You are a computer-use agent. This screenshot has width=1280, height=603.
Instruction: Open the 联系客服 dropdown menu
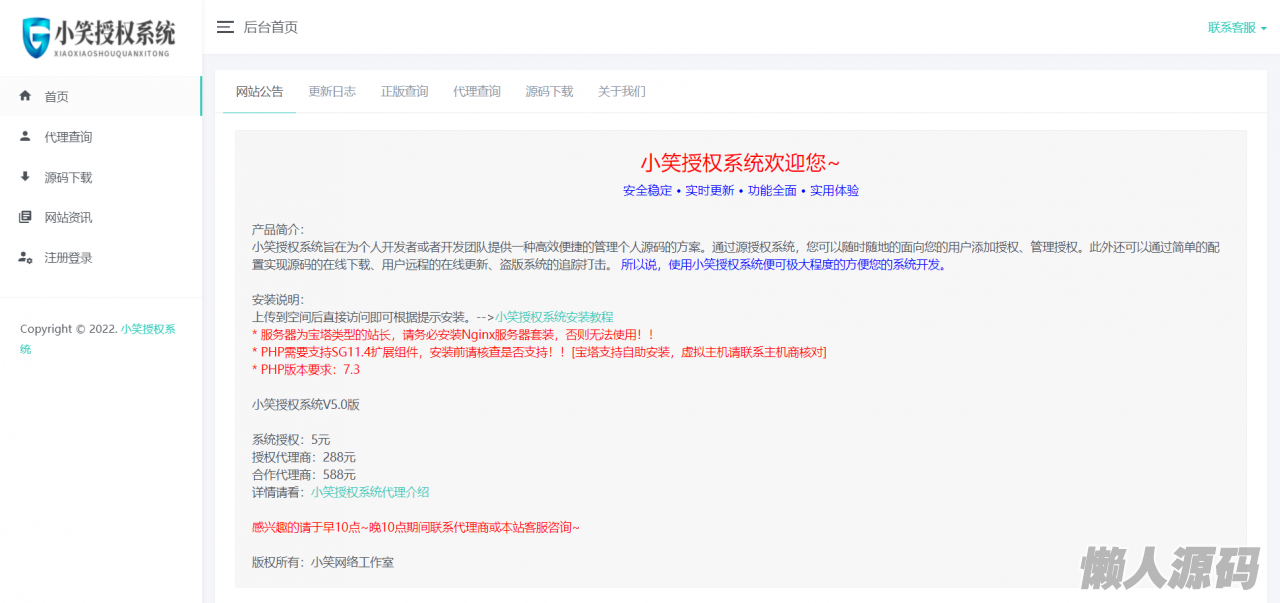(x=1237, y=27)
